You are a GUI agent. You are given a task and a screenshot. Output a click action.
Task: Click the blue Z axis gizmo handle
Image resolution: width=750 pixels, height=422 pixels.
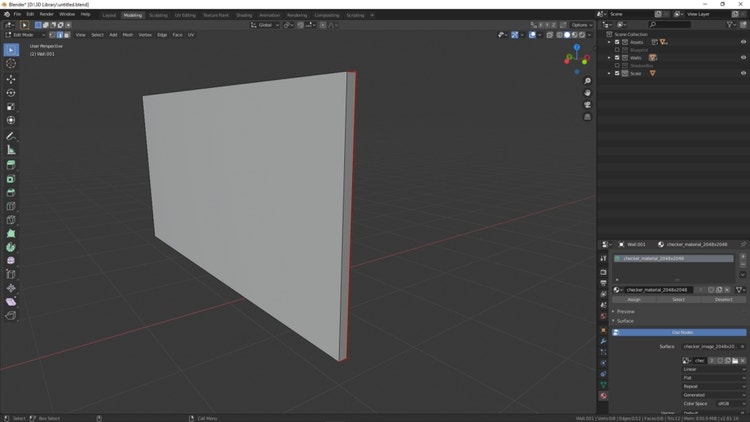click(x=577, y=47)
